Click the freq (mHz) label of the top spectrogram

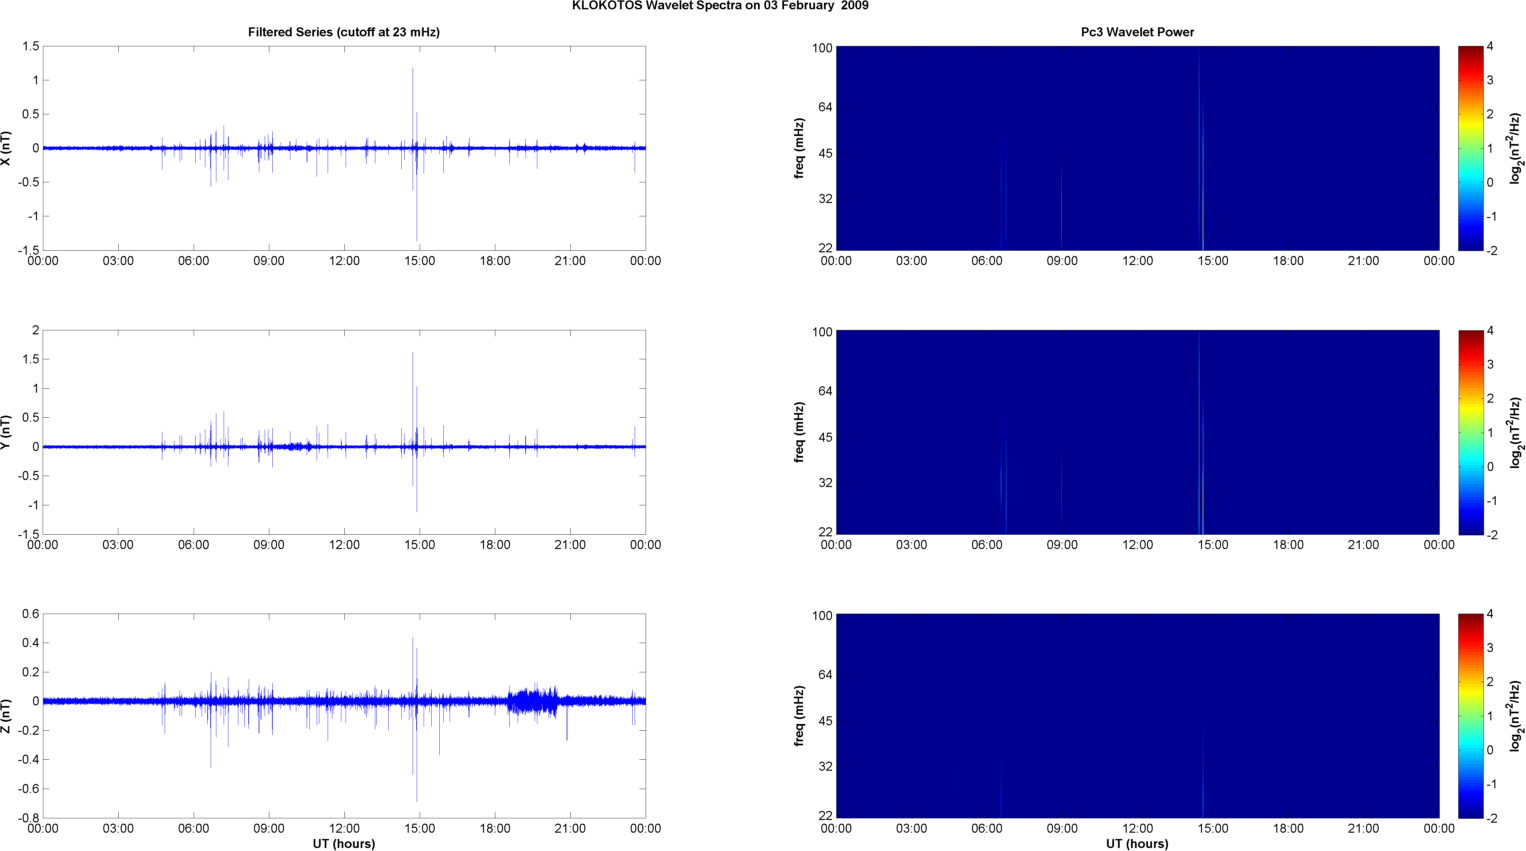pos(799,148)
